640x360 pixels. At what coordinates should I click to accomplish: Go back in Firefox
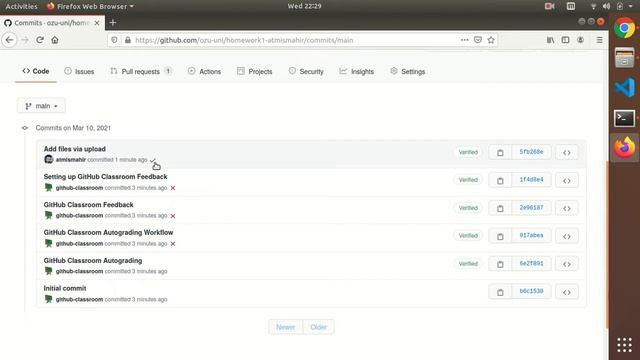(9, 40)
